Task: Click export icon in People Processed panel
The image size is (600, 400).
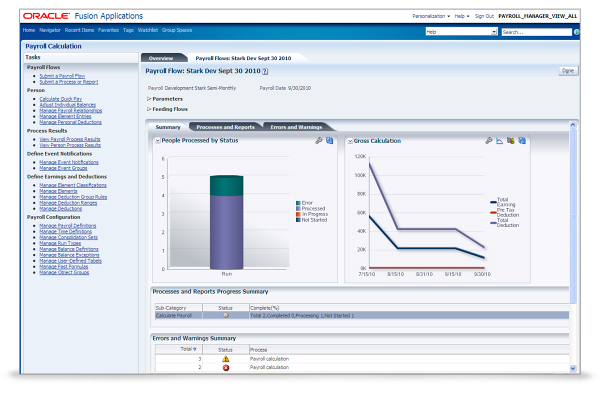Action: pos(329,140)
